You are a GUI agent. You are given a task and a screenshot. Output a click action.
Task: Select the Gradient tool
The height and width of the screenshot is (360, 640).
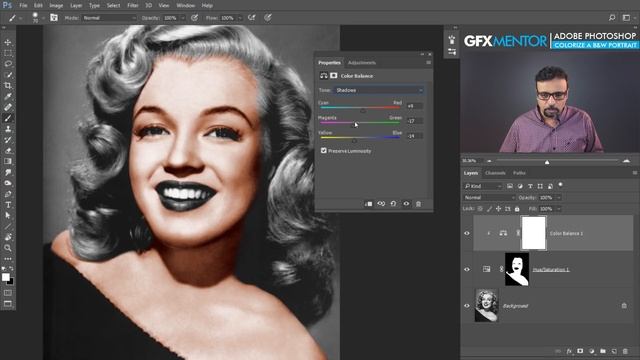coord(8,161)
